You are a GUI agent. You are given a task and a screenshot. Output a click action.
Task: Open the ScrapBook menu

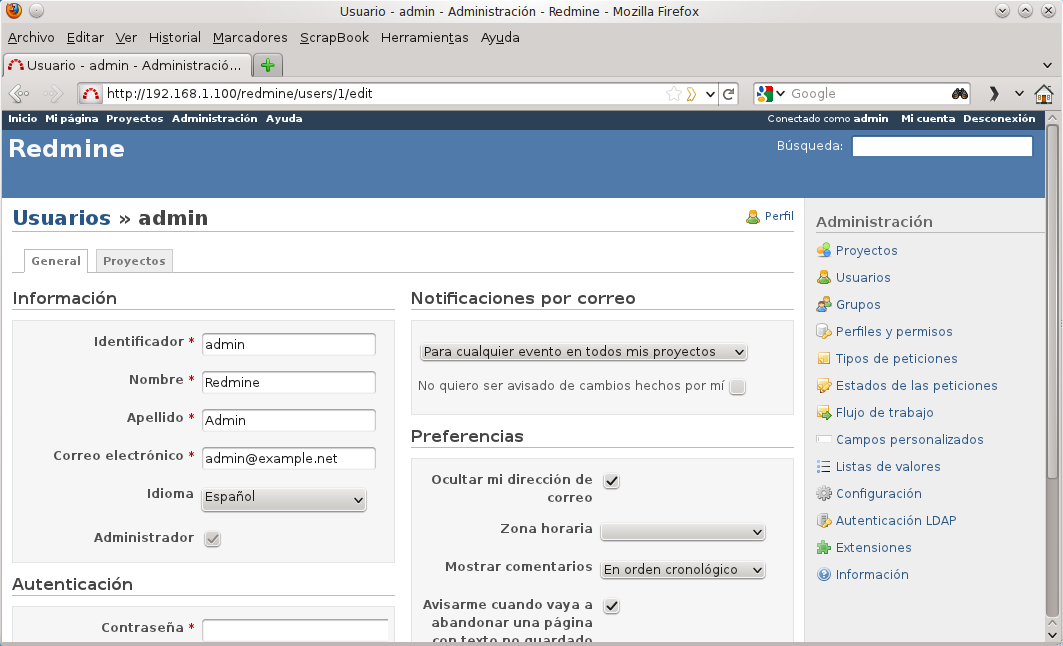[334, 37]
